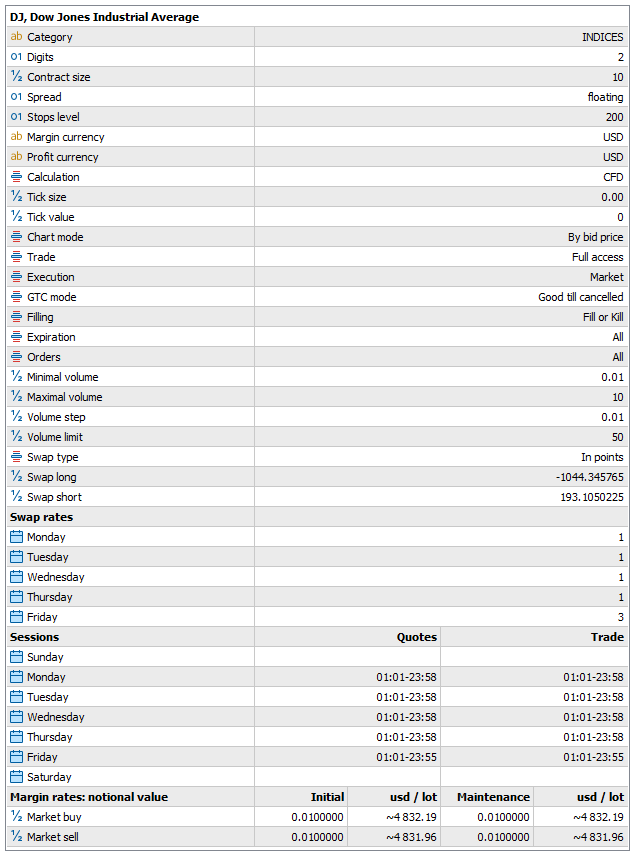Select the calendar icon beside Monday swap rate
Screen dimensions: 633x854
point(16,537)
